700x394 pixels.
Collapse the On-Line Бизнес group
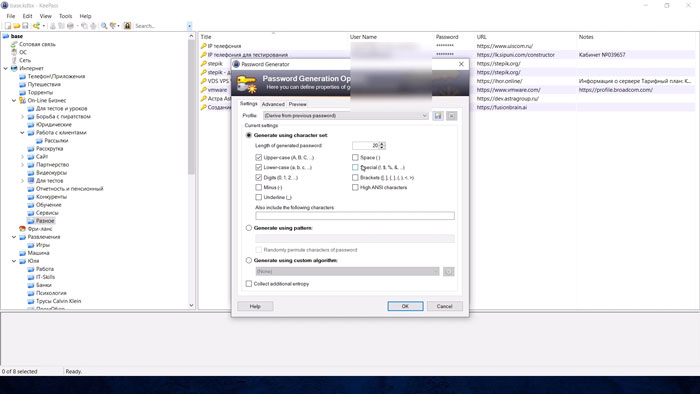click(14, 100)
